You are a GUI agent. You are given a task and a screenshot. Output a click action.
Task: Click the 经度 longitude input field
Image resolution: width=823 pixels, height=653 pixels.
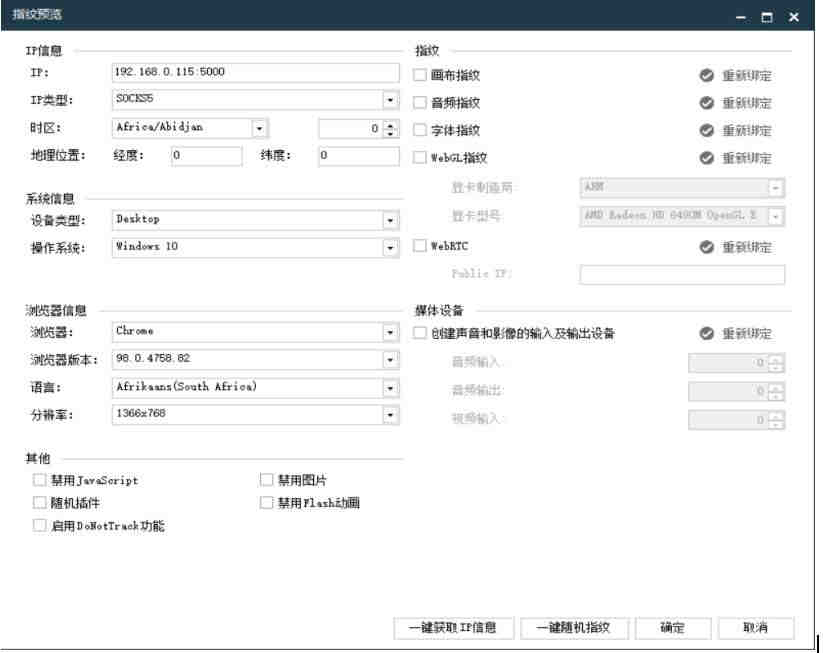pyautogui.click(x=207, y=156)
